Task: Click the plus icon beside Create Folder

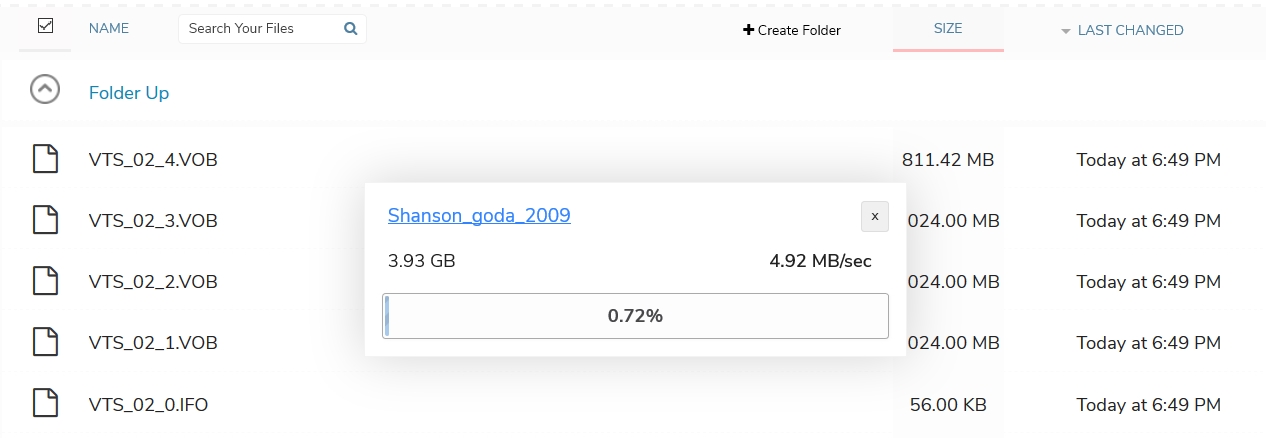Action: click(x=748, y=30)
